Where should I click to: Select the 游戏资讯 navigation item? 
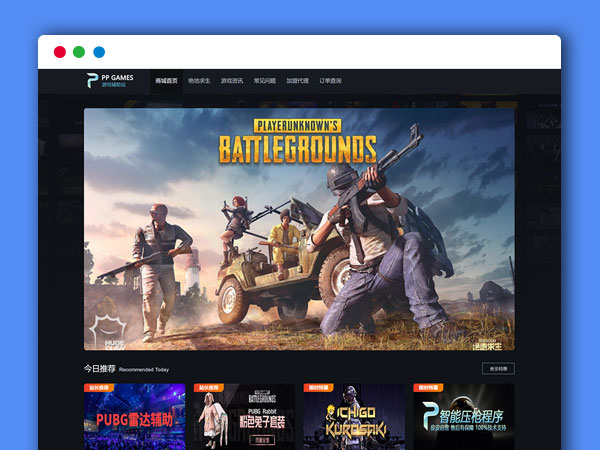(x=232, y=80)
